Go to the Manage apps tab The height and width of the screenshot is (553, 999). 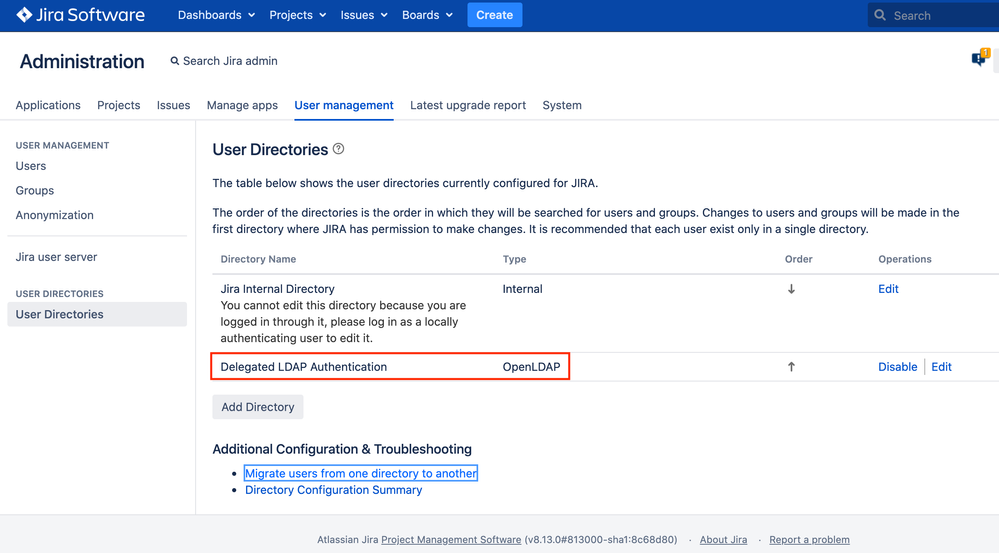point(242,105)
